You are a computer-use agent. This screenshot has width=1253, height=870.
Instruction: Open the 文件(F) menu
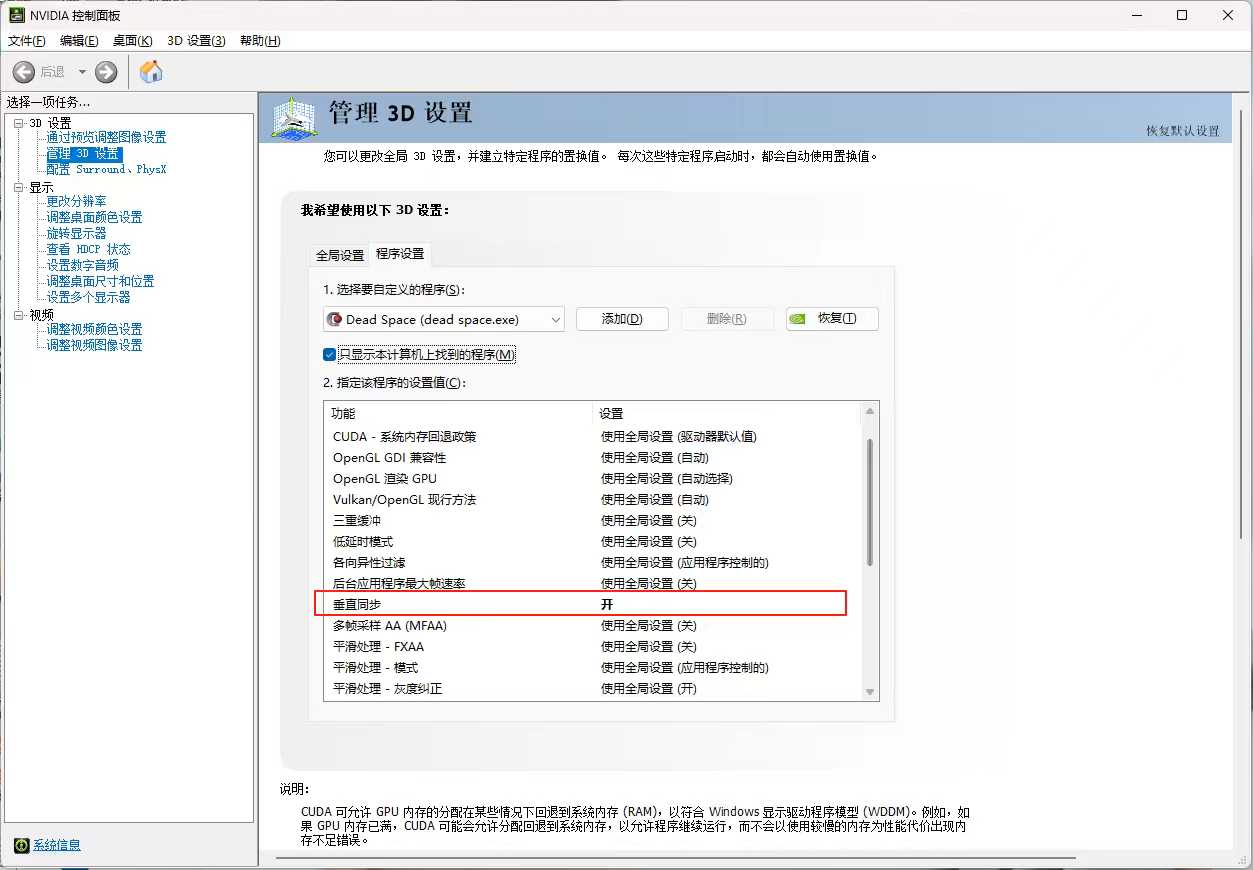[27, 41]
